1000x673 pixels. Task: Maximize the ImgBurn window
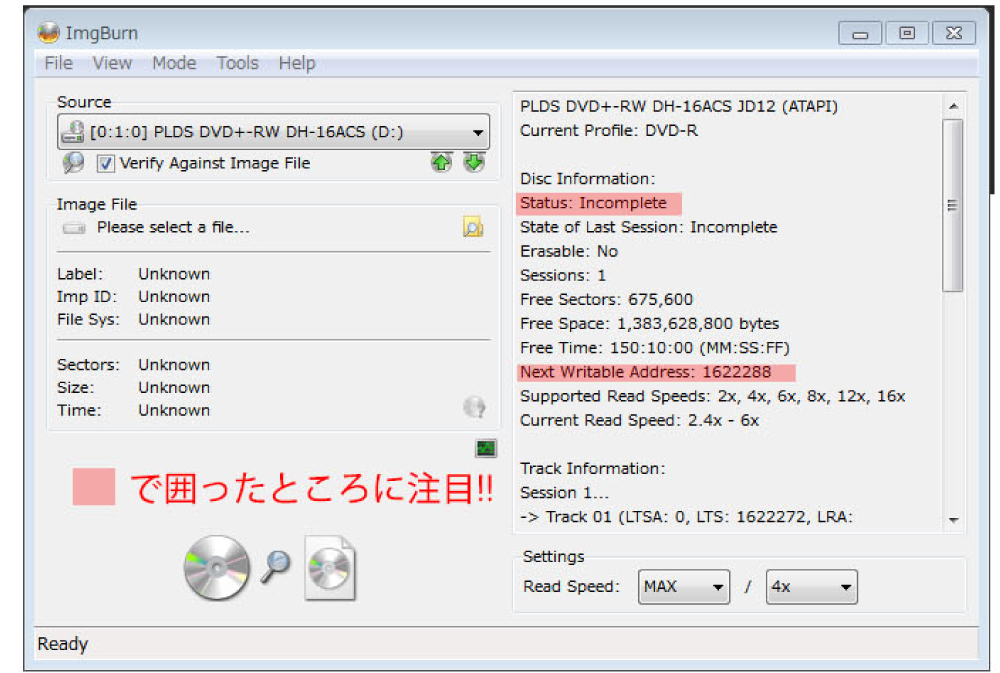click(906, 33)
